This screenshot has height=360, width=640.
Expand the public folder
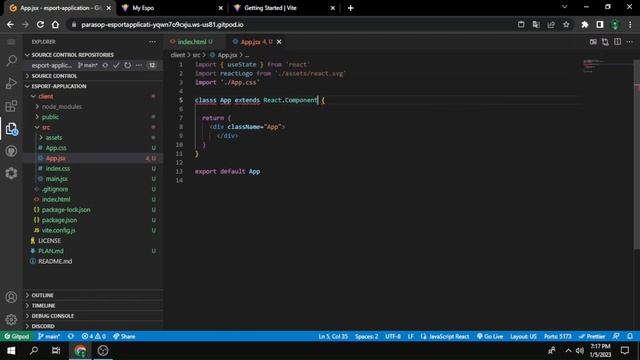[x=50, y=117]
